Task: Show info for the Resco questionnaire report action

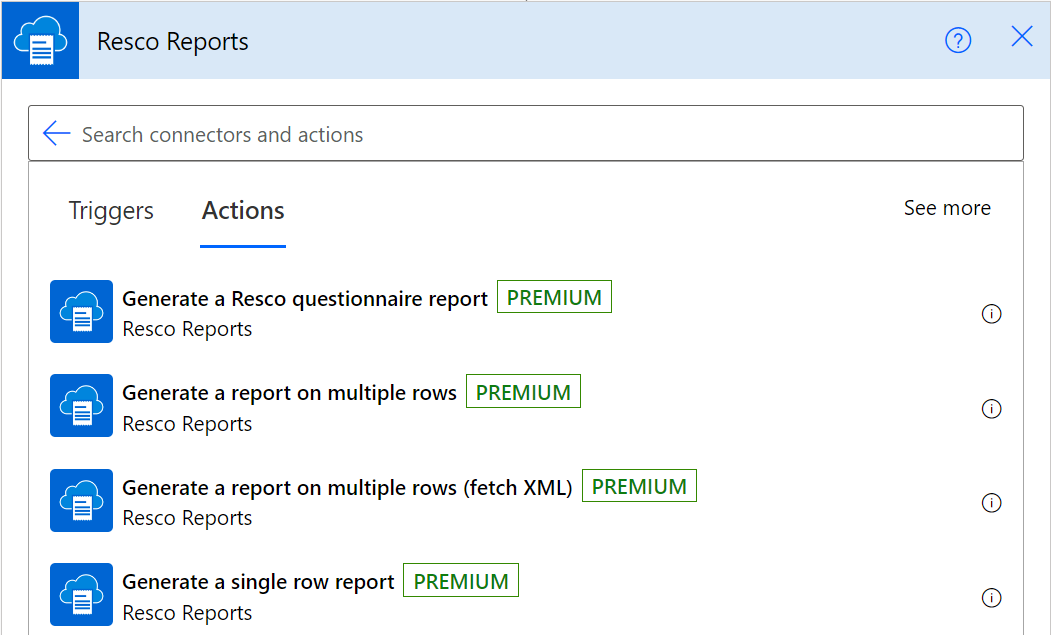Action: tap(991, 314)
